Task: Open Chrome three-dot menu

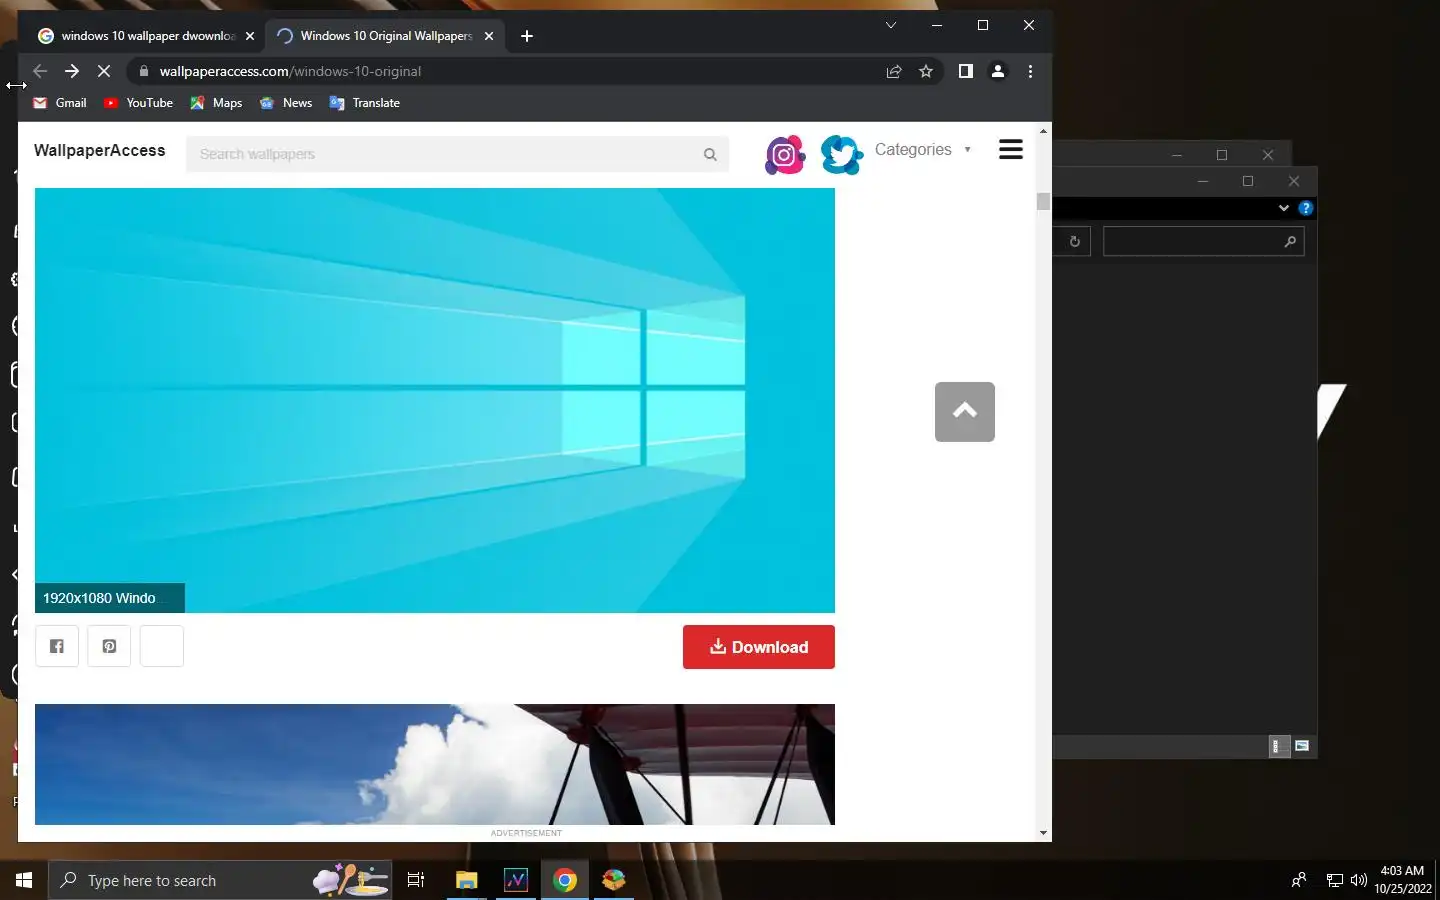Action: point(1030,71)
